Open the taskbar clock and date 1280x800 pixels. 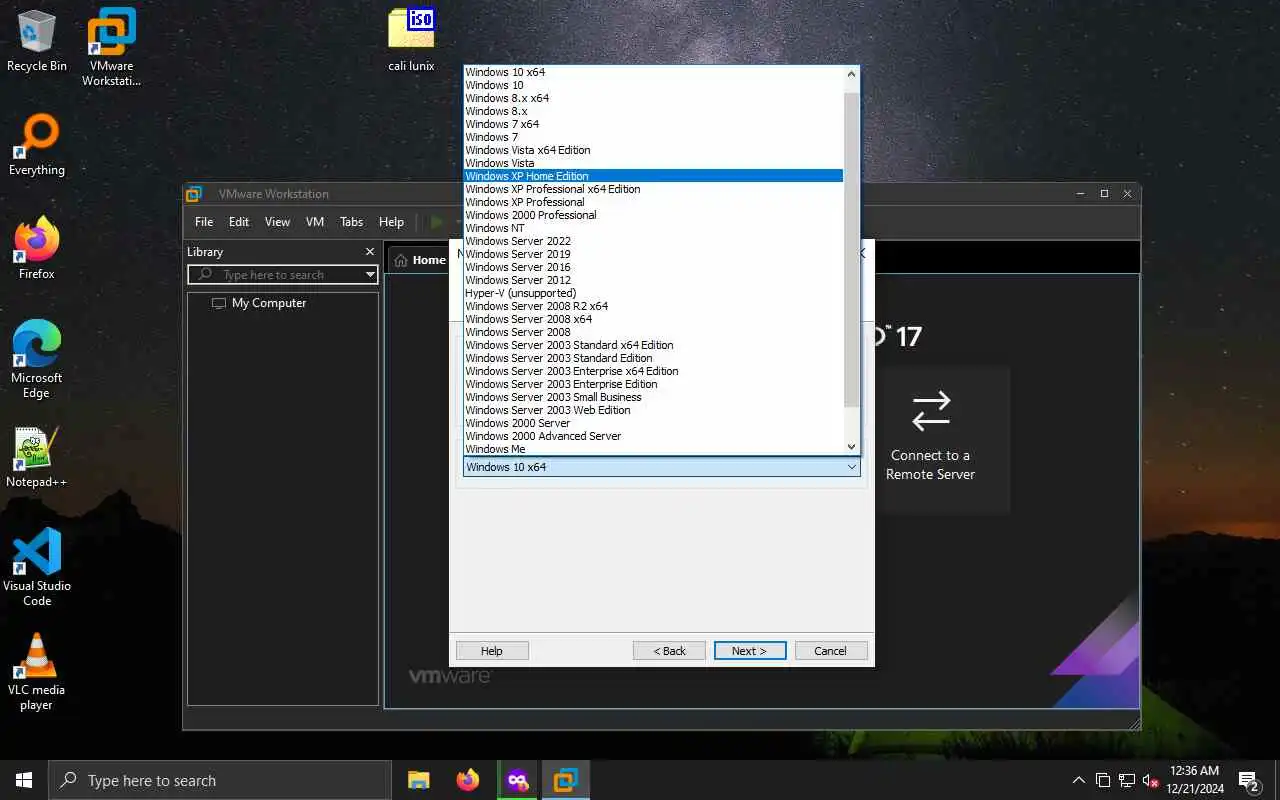1194,780
